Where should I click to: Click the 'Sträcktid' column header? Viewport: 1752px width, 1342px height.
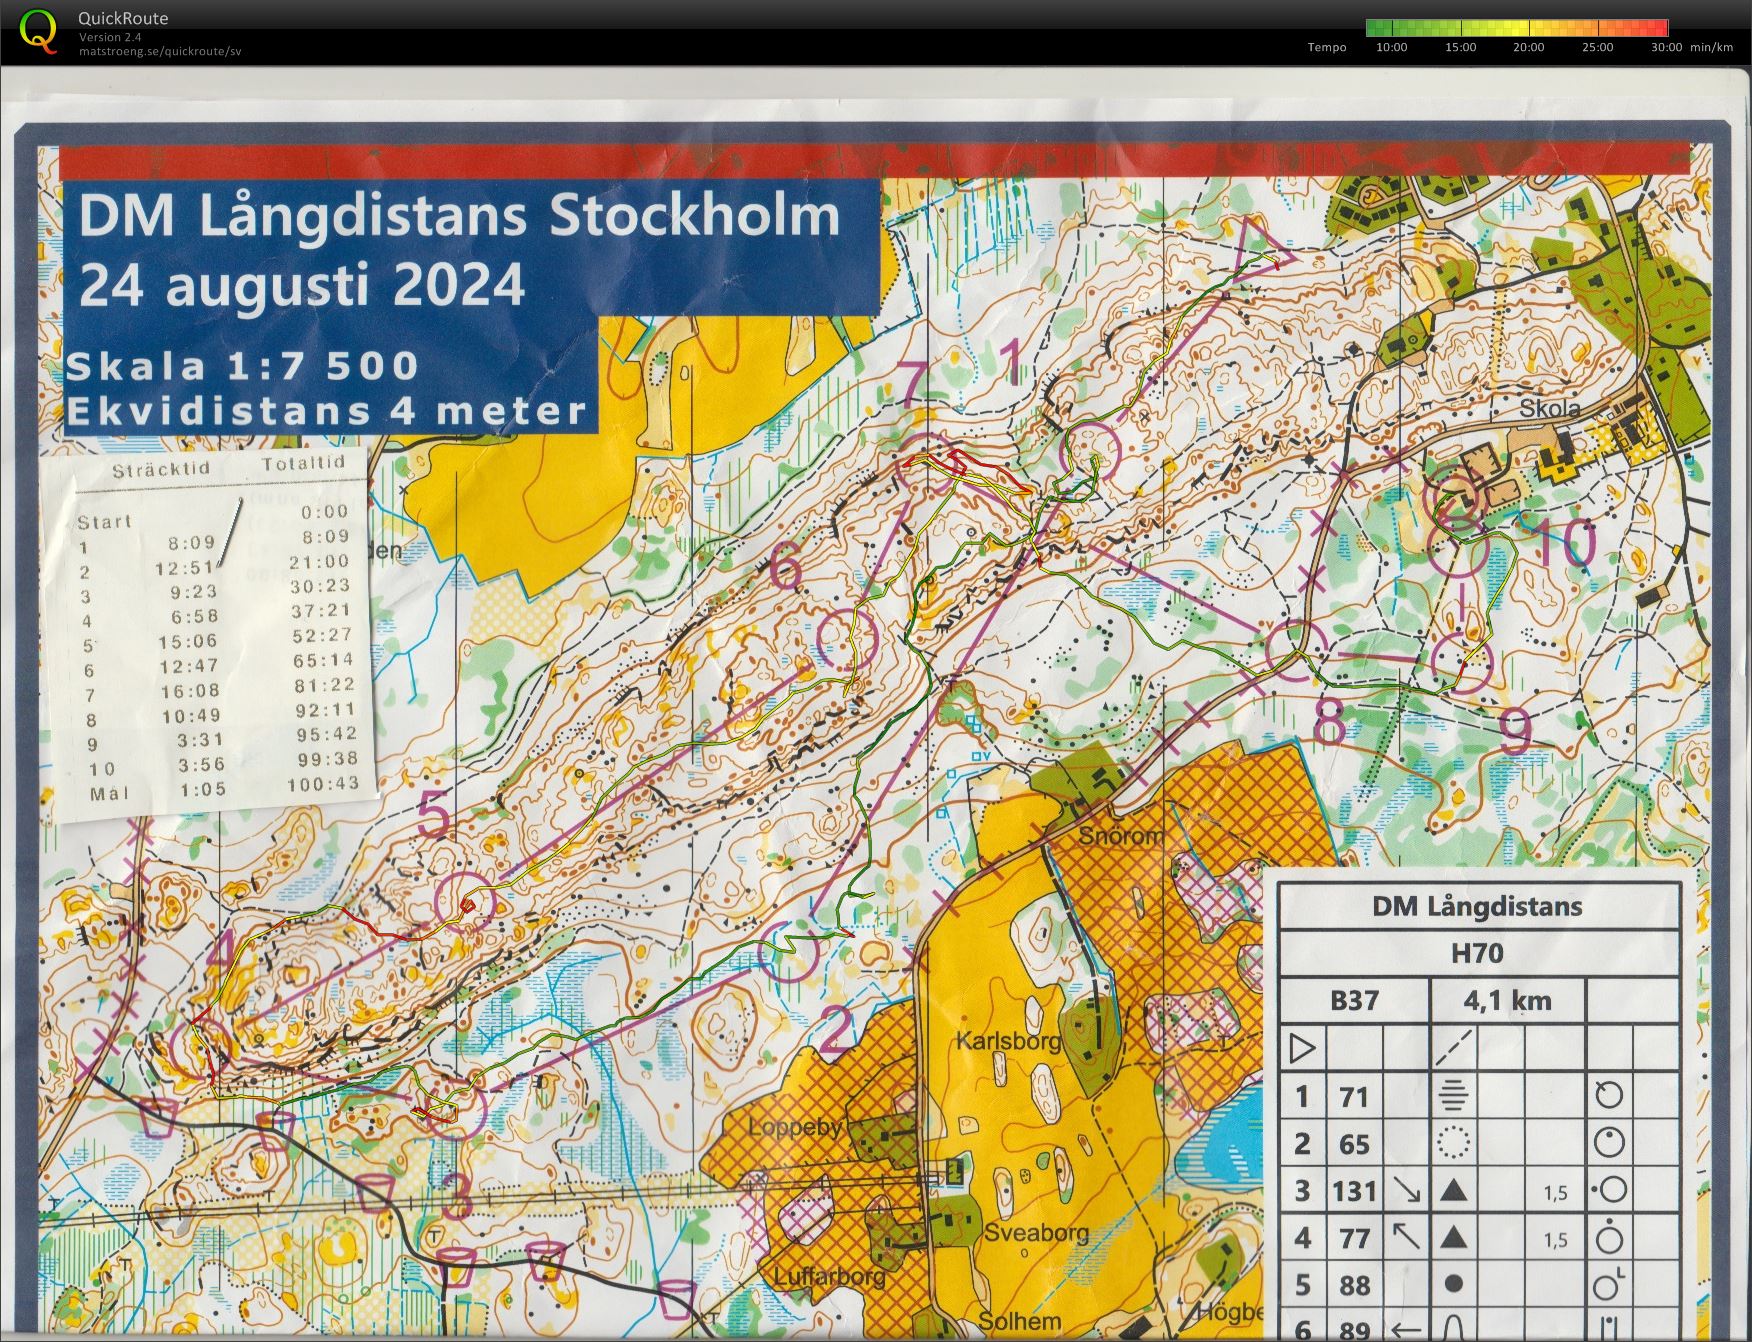[x=161, y=470]
